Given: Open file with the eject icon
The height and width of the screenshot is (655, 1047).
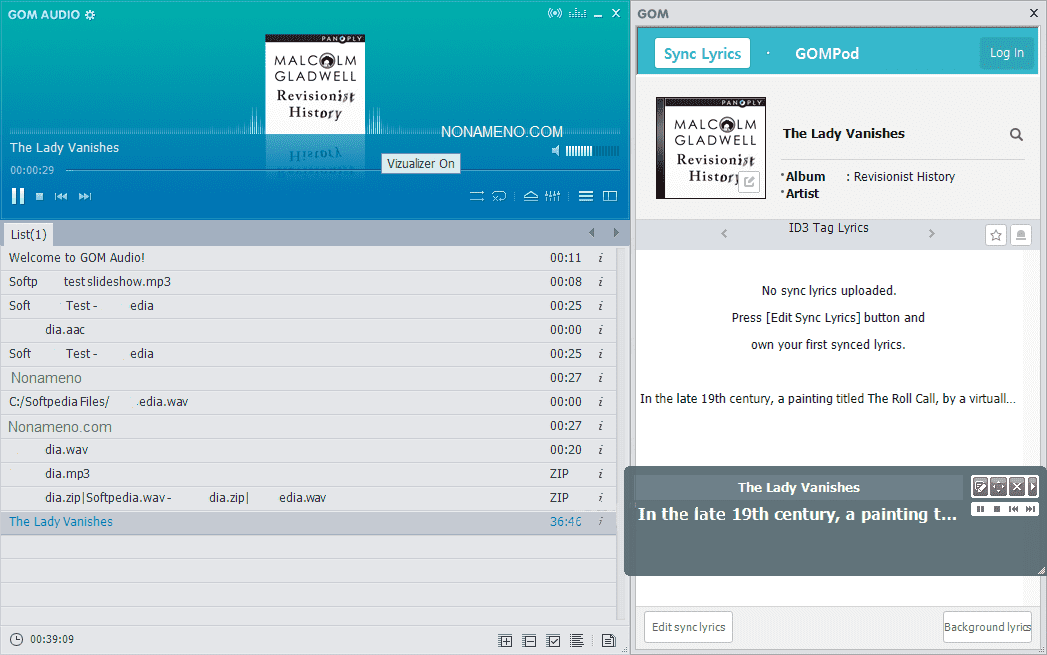Looking at the screenshot, I should [531, 196].
